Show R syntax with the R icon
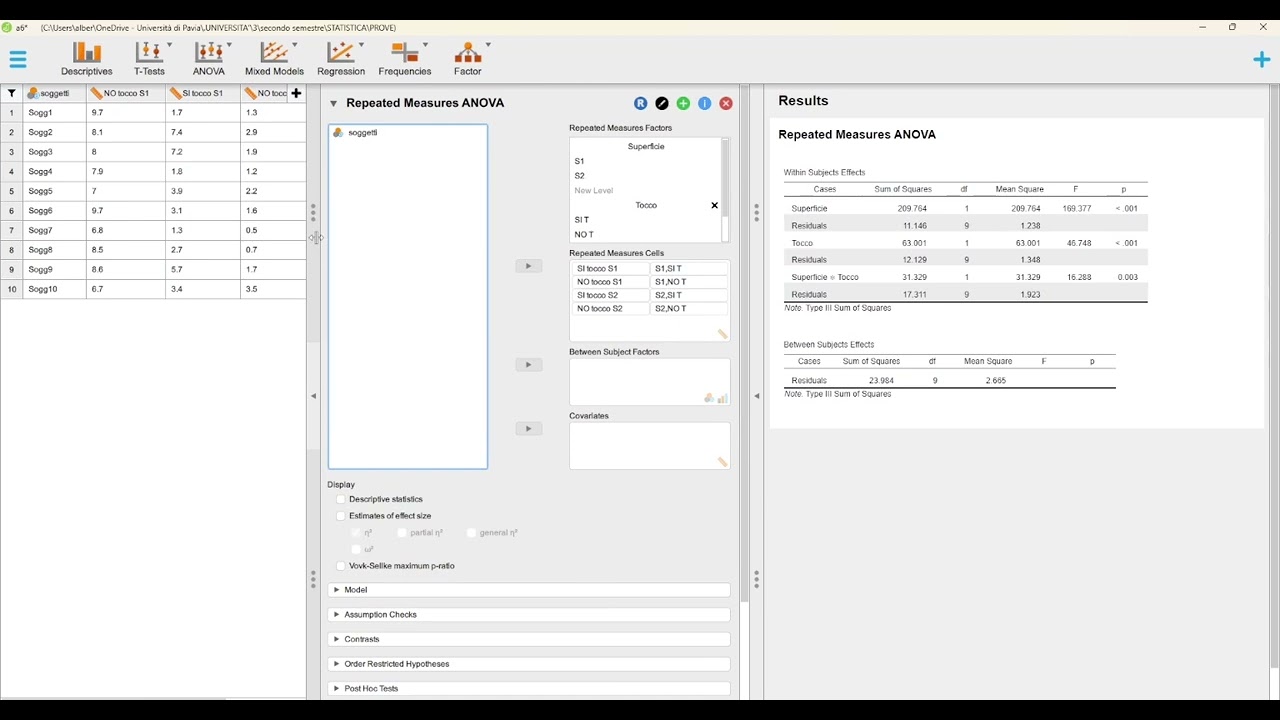This screenshot has height=720, width=1280. pyautogui.click(x=641, y=103)
